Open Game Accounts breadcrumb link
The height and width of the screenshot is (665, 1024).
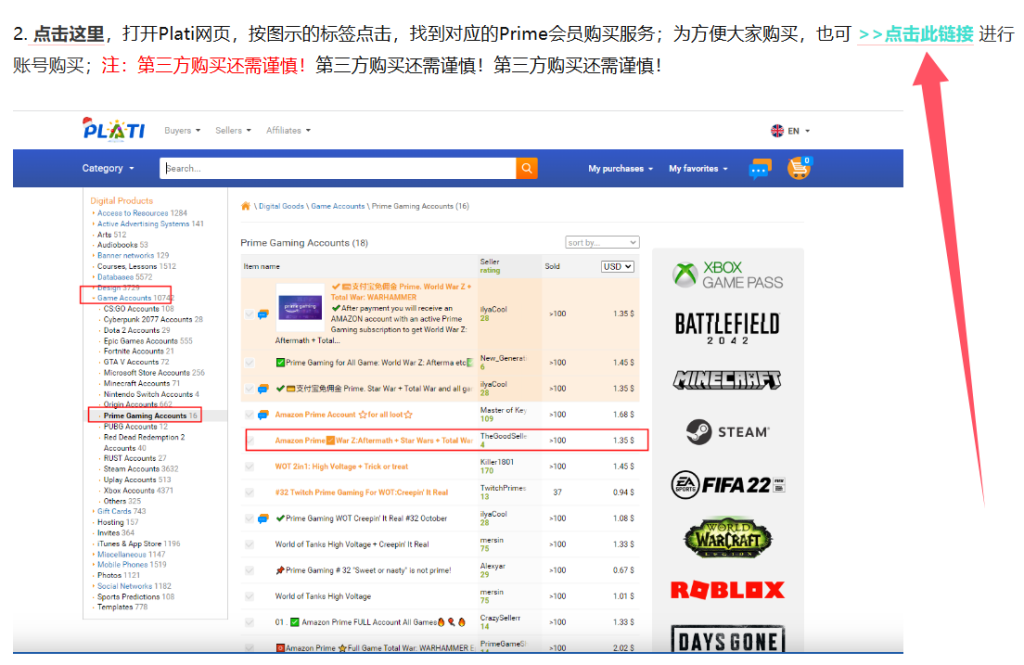pyautogui.click(x=338, y=206)
